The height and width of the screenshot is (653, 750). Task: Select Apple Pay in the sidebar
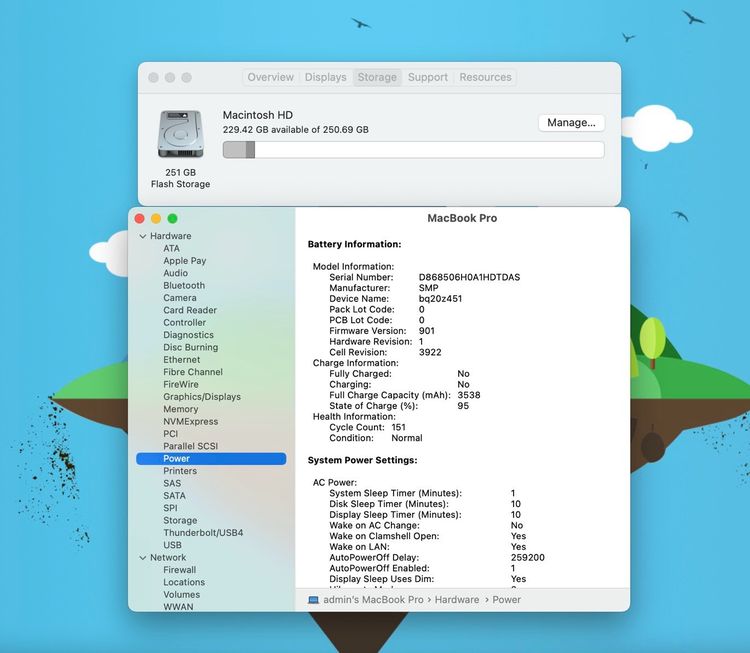[x=185, y=261]
